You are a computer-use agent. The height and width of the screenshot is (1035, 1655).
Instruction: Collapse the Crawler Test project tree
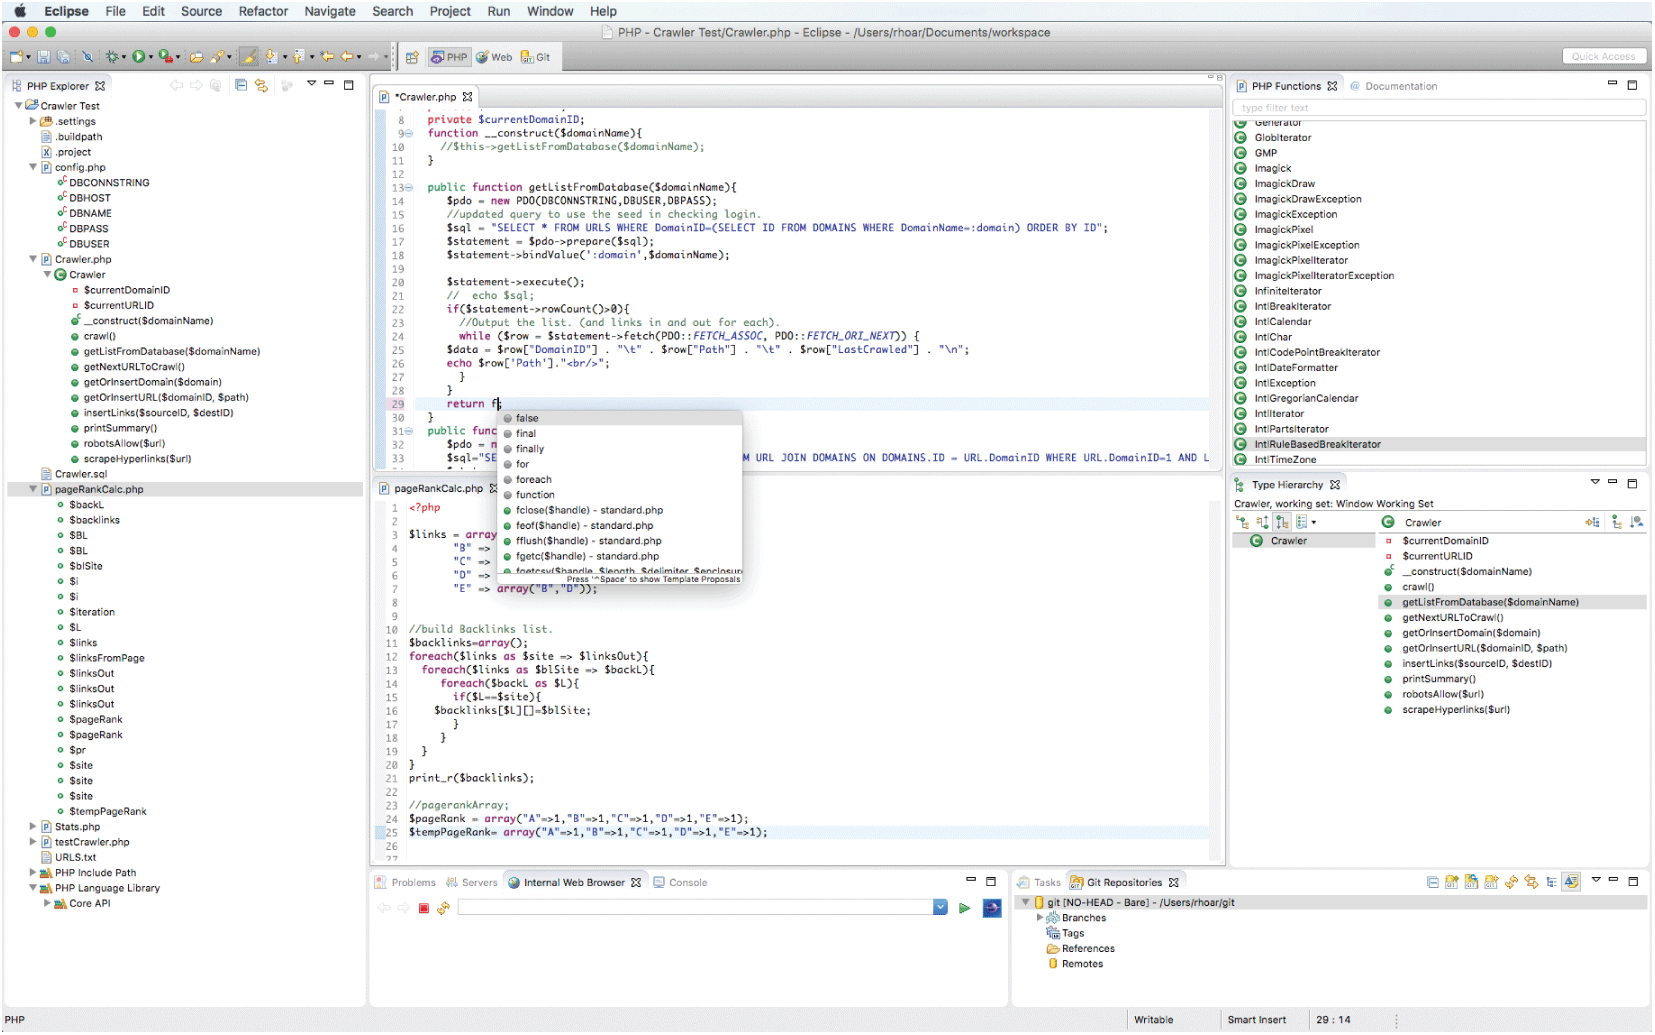click(x=18, y=106)
